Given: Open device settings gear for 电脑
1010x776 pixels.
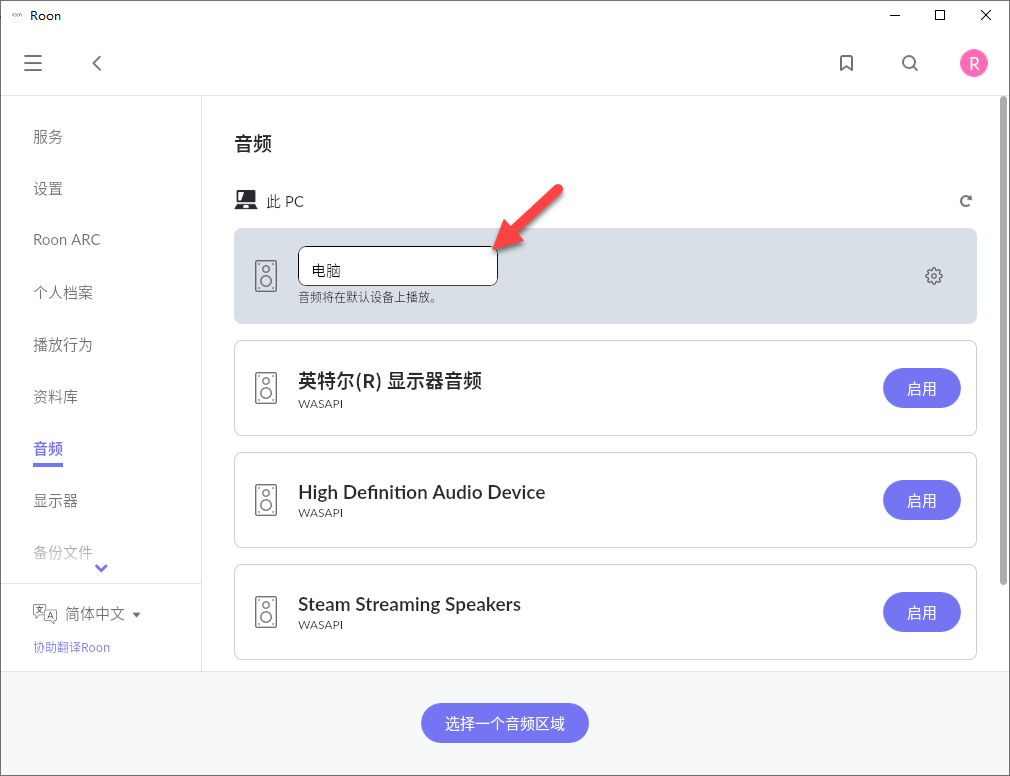Looking at the screenshot, I should point(933,276).
